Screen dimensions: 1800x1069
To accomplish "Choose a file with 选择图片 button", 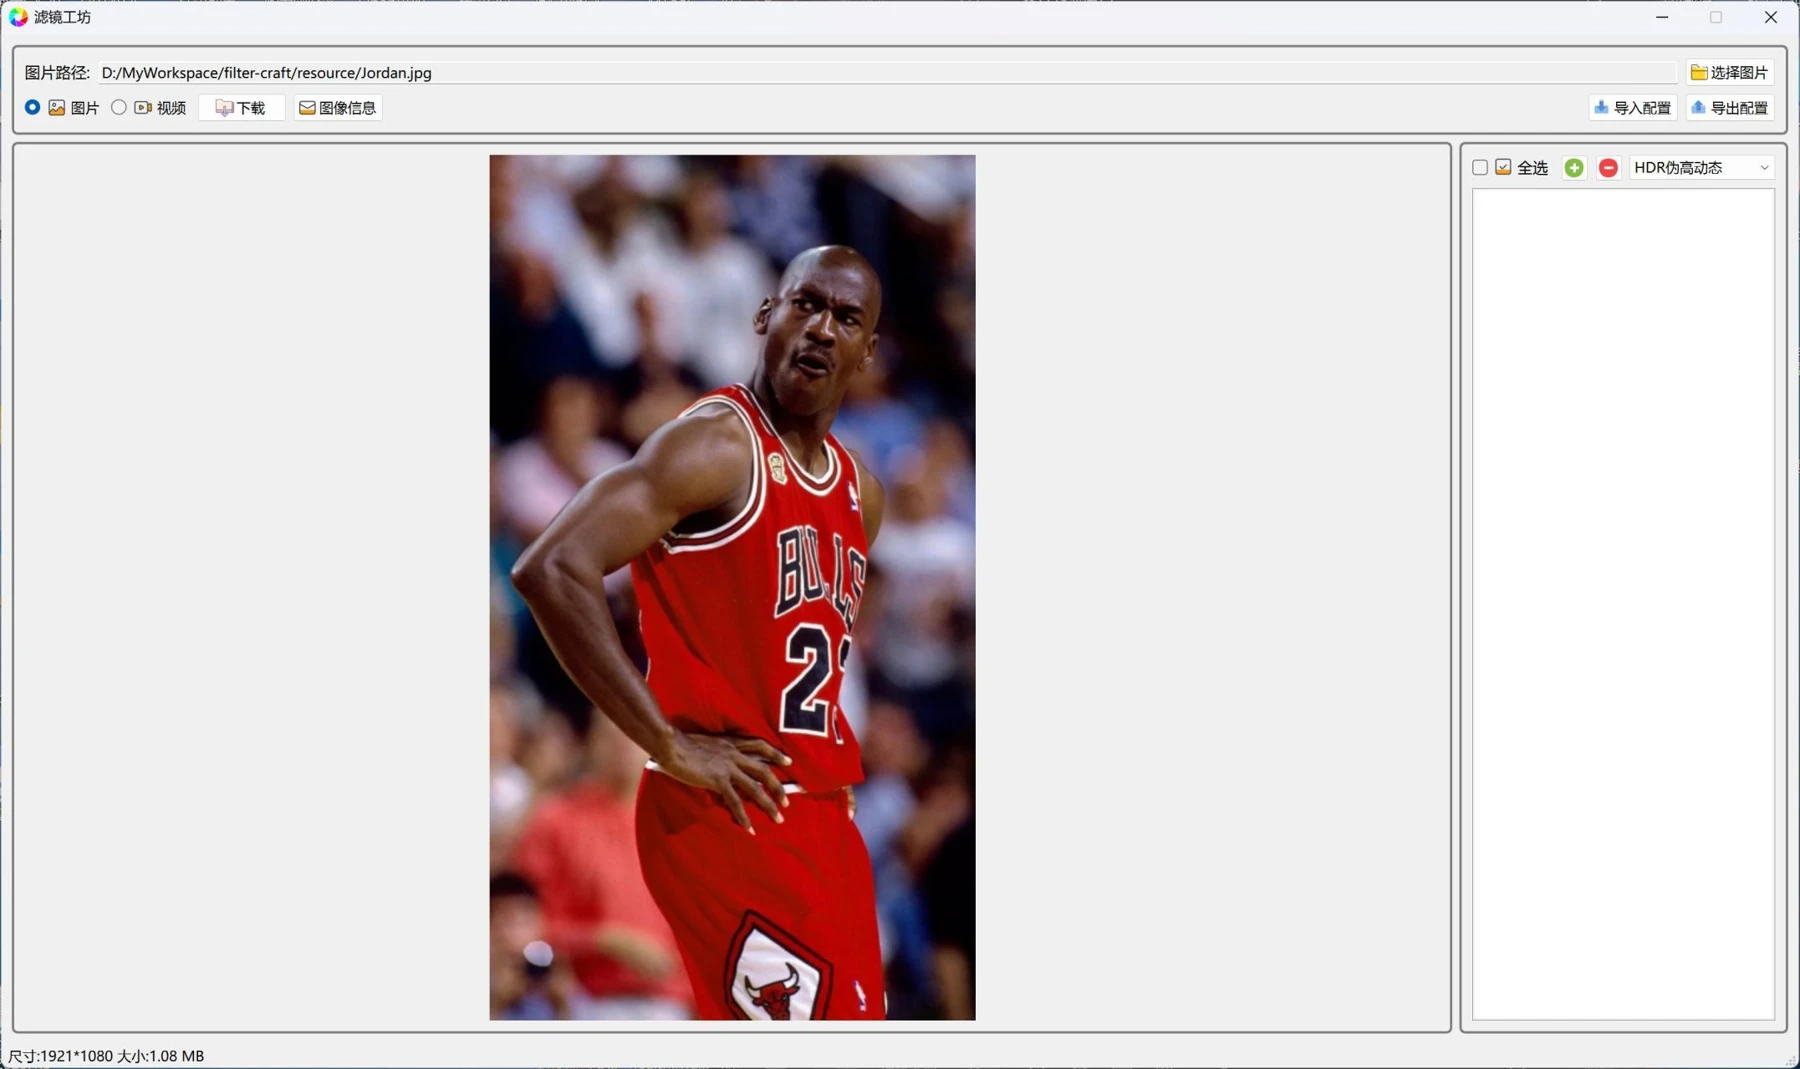I will [1729, 72].
